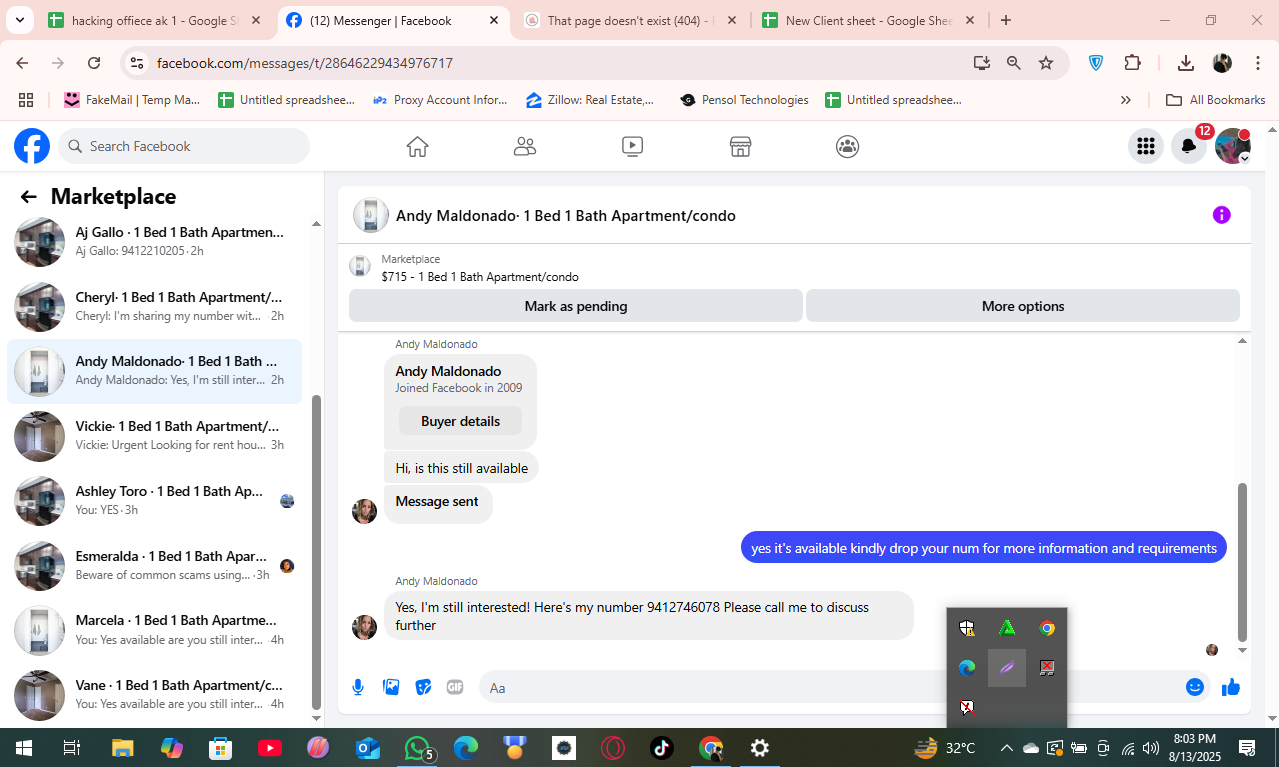This screenshot has width=1279, height=767.
Task: Open the emoji picker in message box
Action: pos(1194,687)
